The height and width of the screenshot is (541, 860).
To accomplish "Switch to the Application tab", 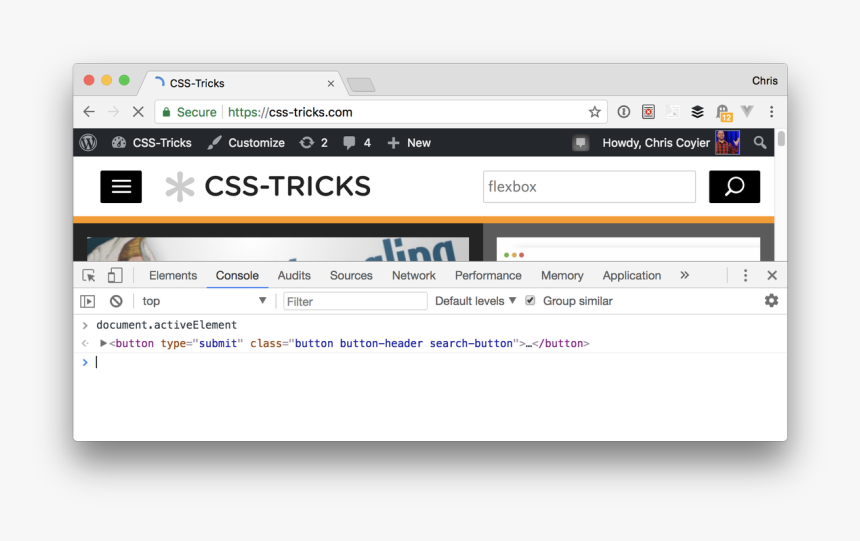I will 632,275.
